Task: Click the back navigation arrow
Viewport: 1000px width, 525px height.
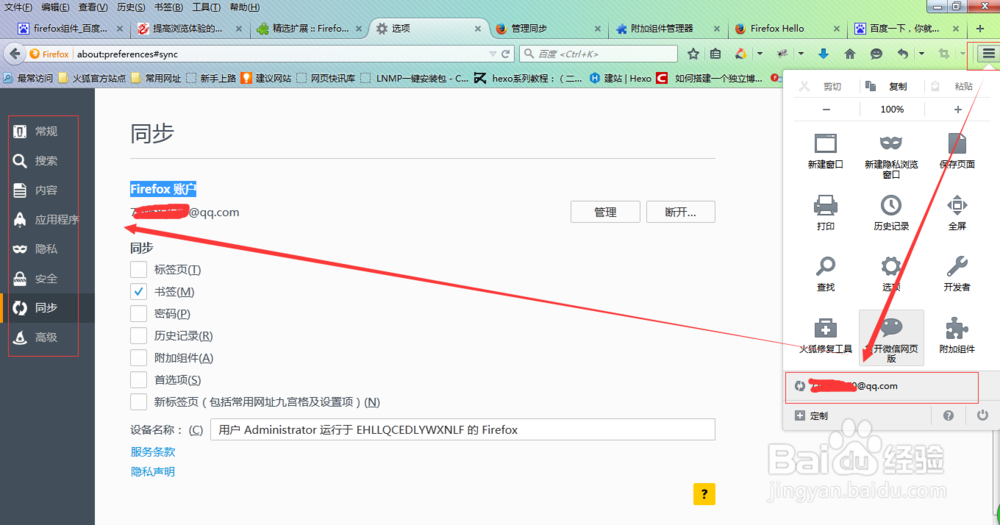Action: pos(15,54)
